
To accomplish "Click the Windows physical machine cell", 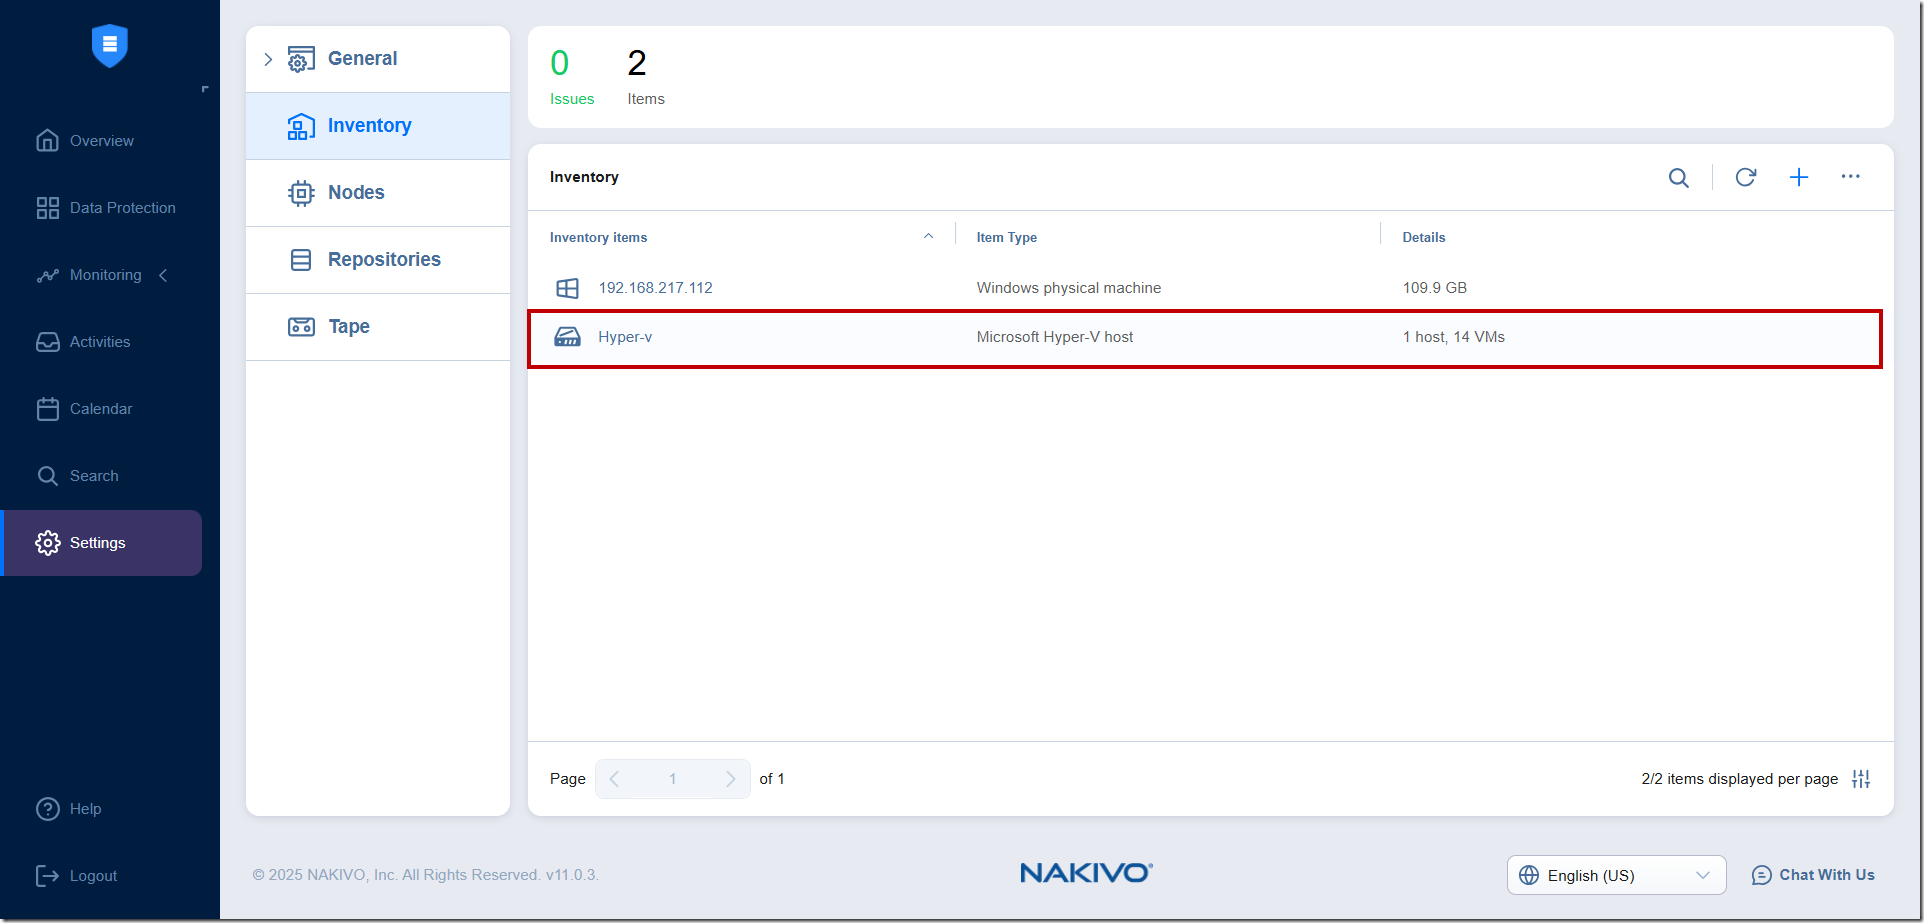I will [1068, 288].
